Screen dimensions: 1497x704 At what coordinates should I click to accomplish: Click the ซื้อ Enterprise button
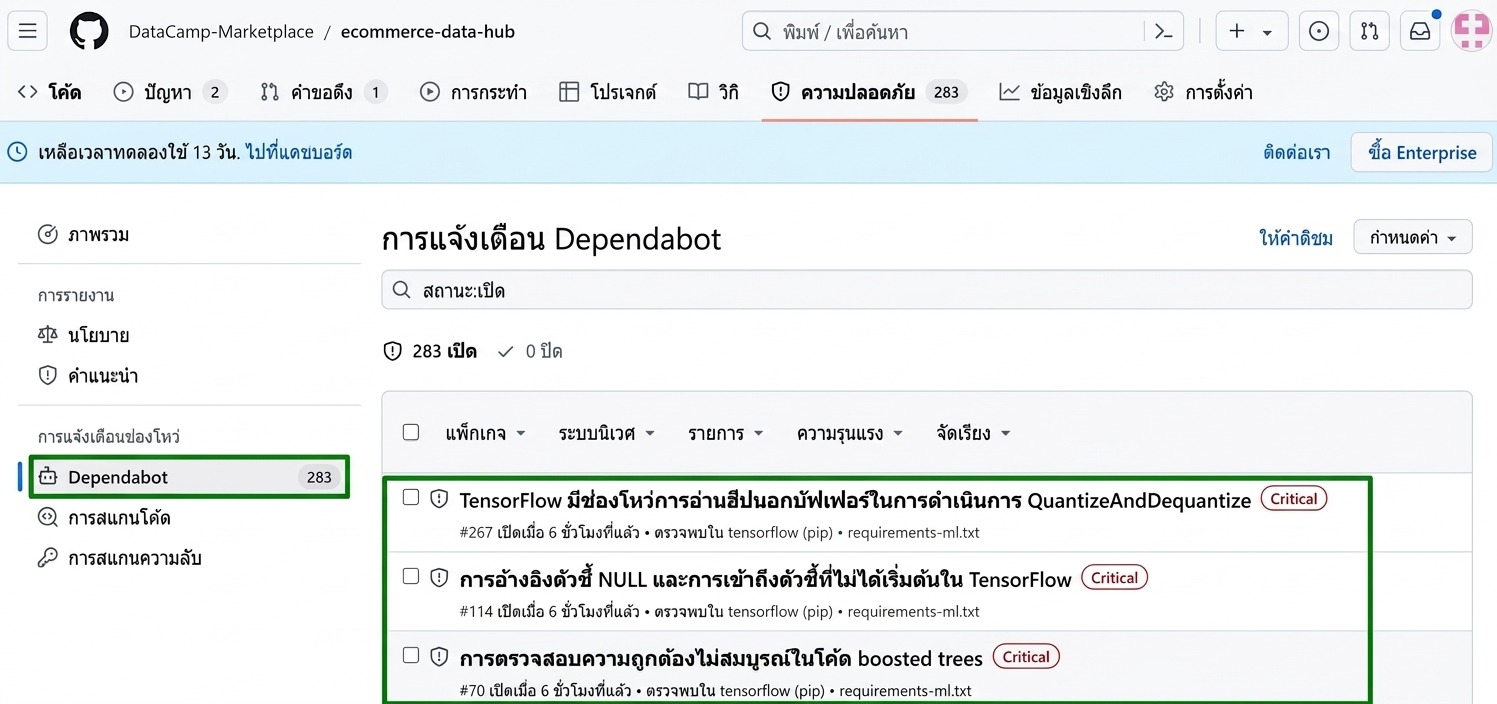[1422, 153]
